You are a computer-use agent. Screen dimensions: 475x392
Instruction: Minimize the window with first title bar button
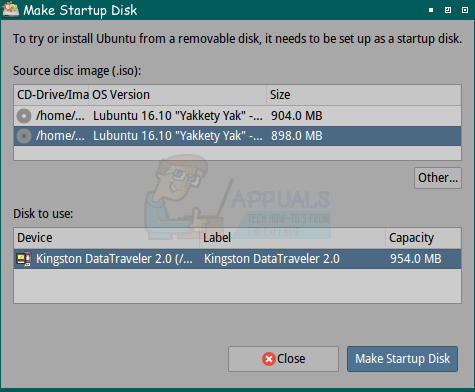tap(431, 10)
